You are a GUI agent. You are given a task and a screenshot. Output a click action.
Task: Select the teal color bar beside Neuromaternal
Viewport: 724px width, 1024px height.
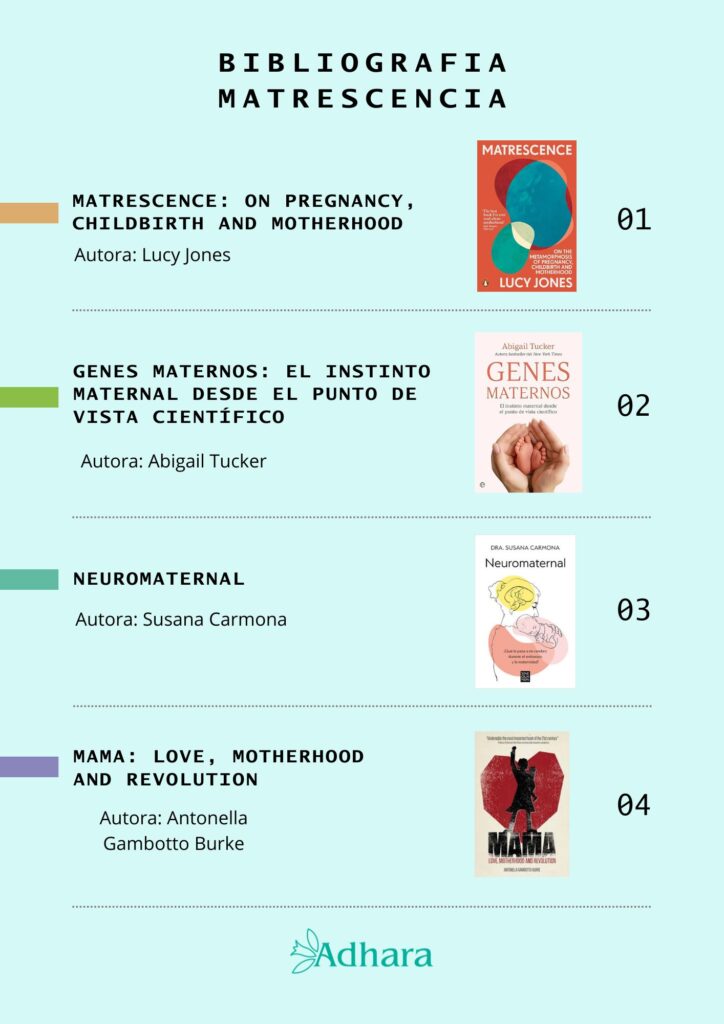point(29,579)
